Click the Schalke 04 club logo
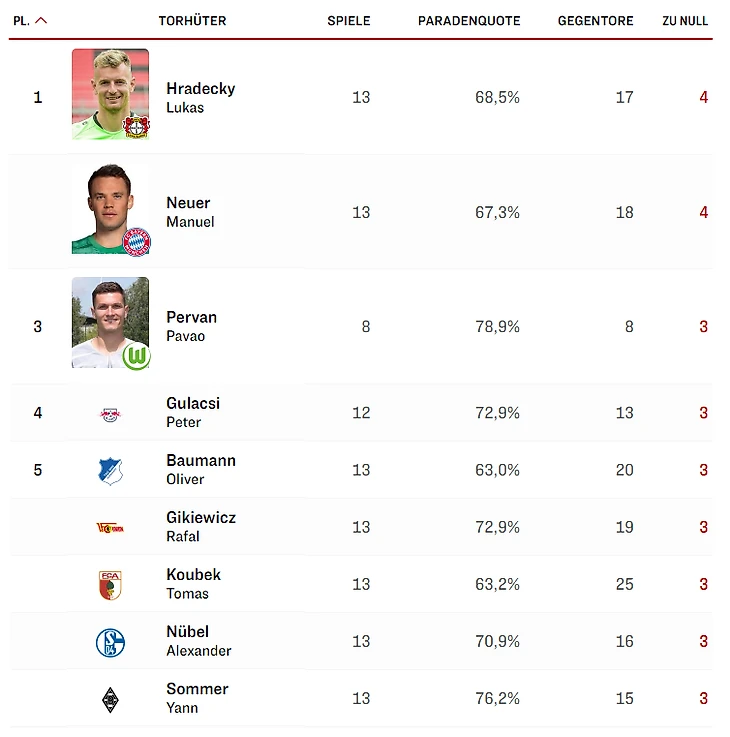 pos(110,642)
